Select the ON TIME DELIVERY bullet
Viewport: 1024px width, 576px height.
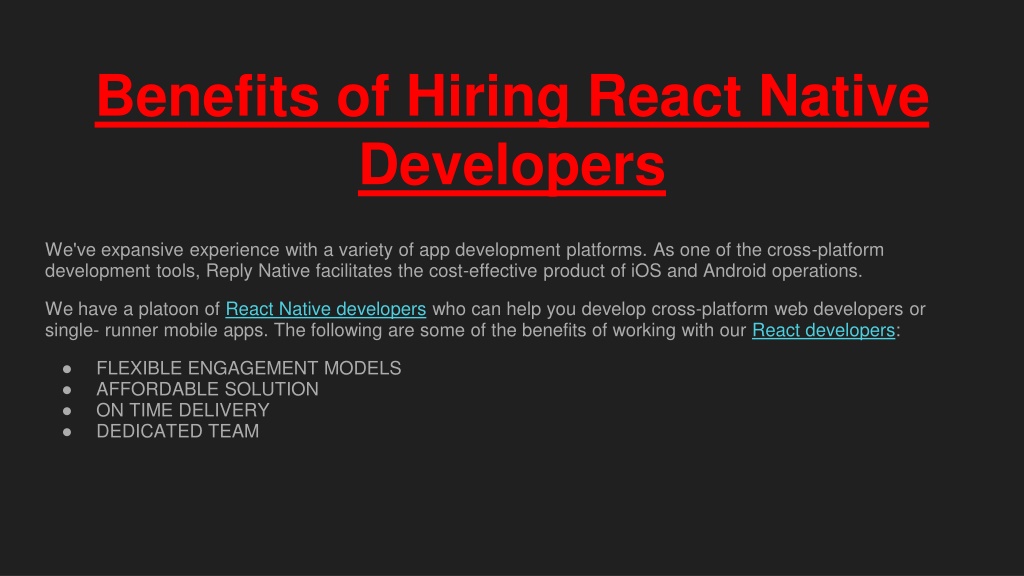click(182, 410)
